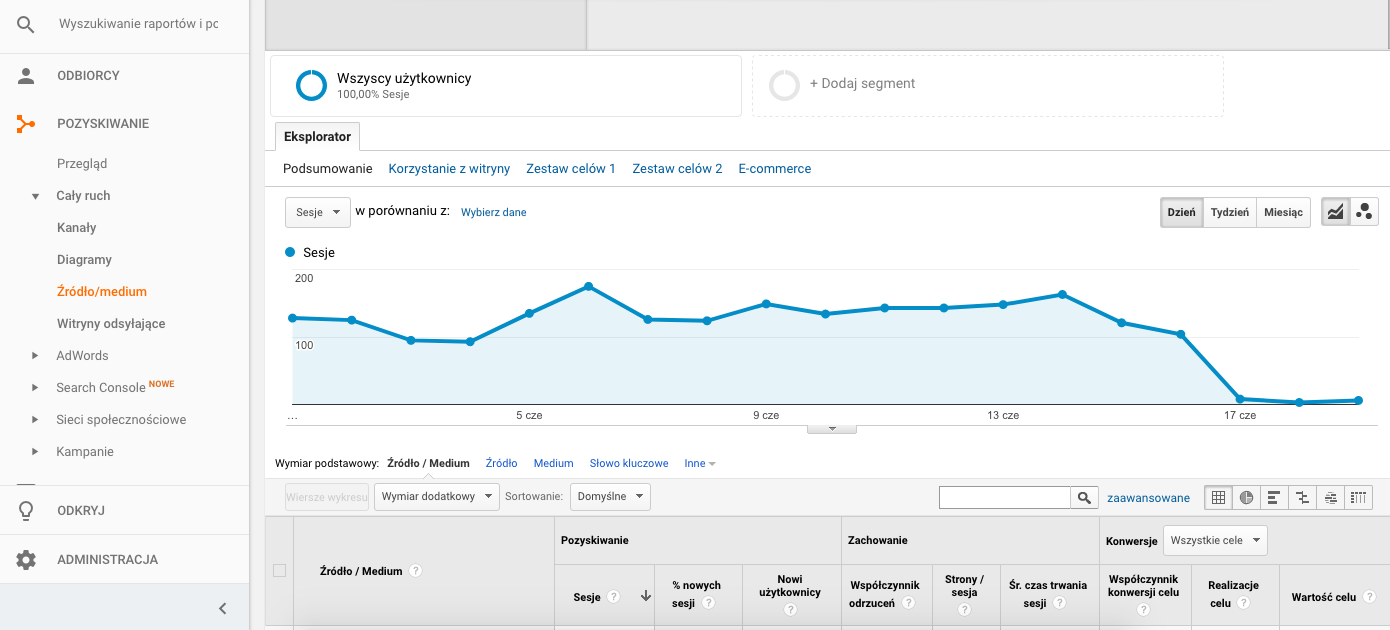Open the pivot table view
The image size is (1390, 630).
1358,497
